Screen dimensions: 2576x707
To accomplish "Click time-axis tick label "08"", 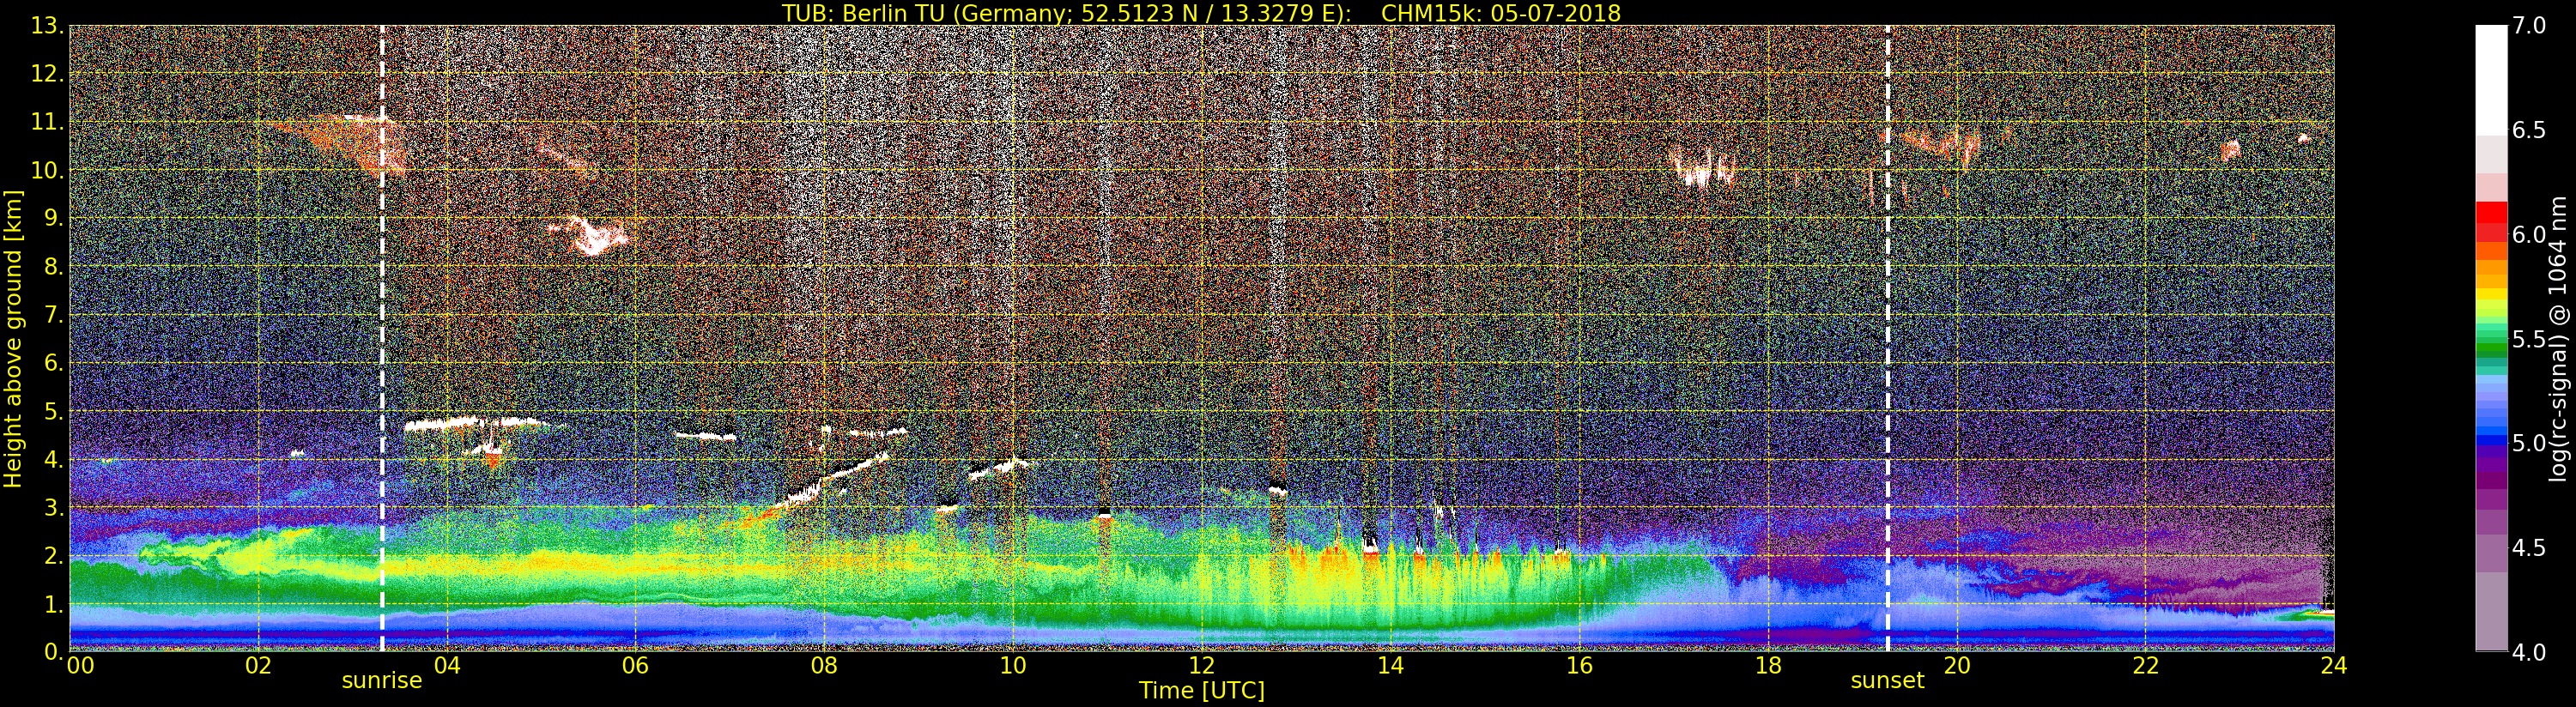I will (824, 666).
